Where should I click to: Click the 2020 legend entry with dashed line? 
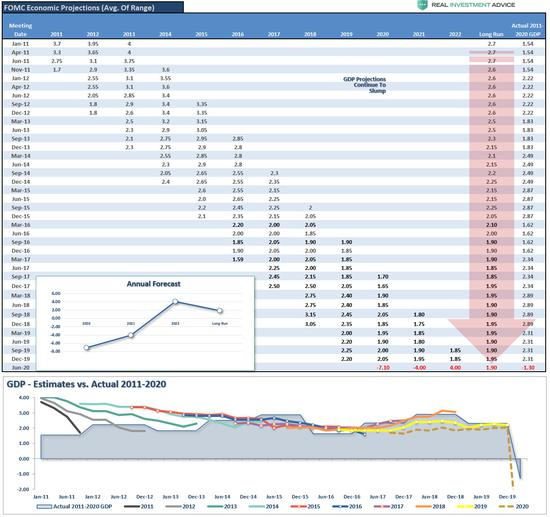click(514, 506)
